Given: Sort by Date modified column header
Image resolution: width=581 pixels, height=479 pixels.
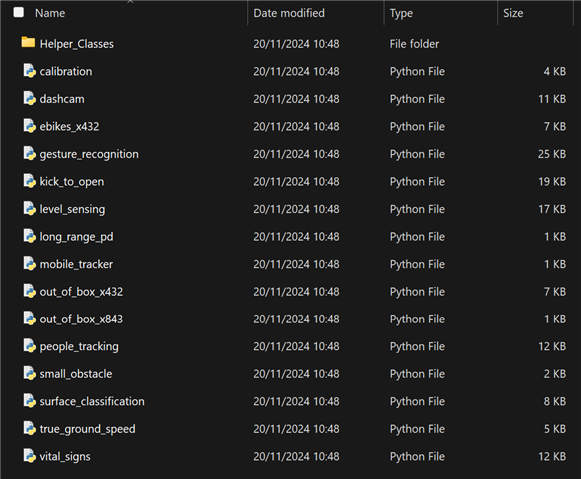Looking at the screenshot, I should pos(289,13).
